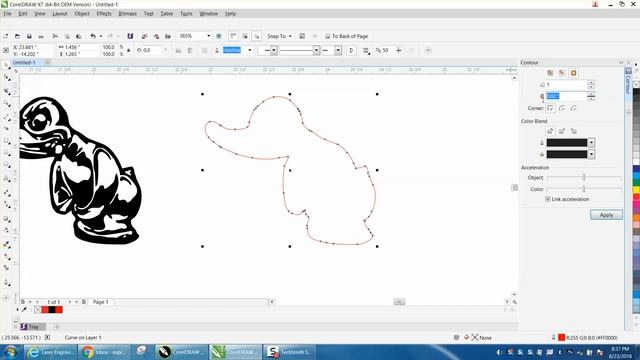Pick the mitered corner option
The width and height of the screenshot is (640, 360).
coord(551,108)
